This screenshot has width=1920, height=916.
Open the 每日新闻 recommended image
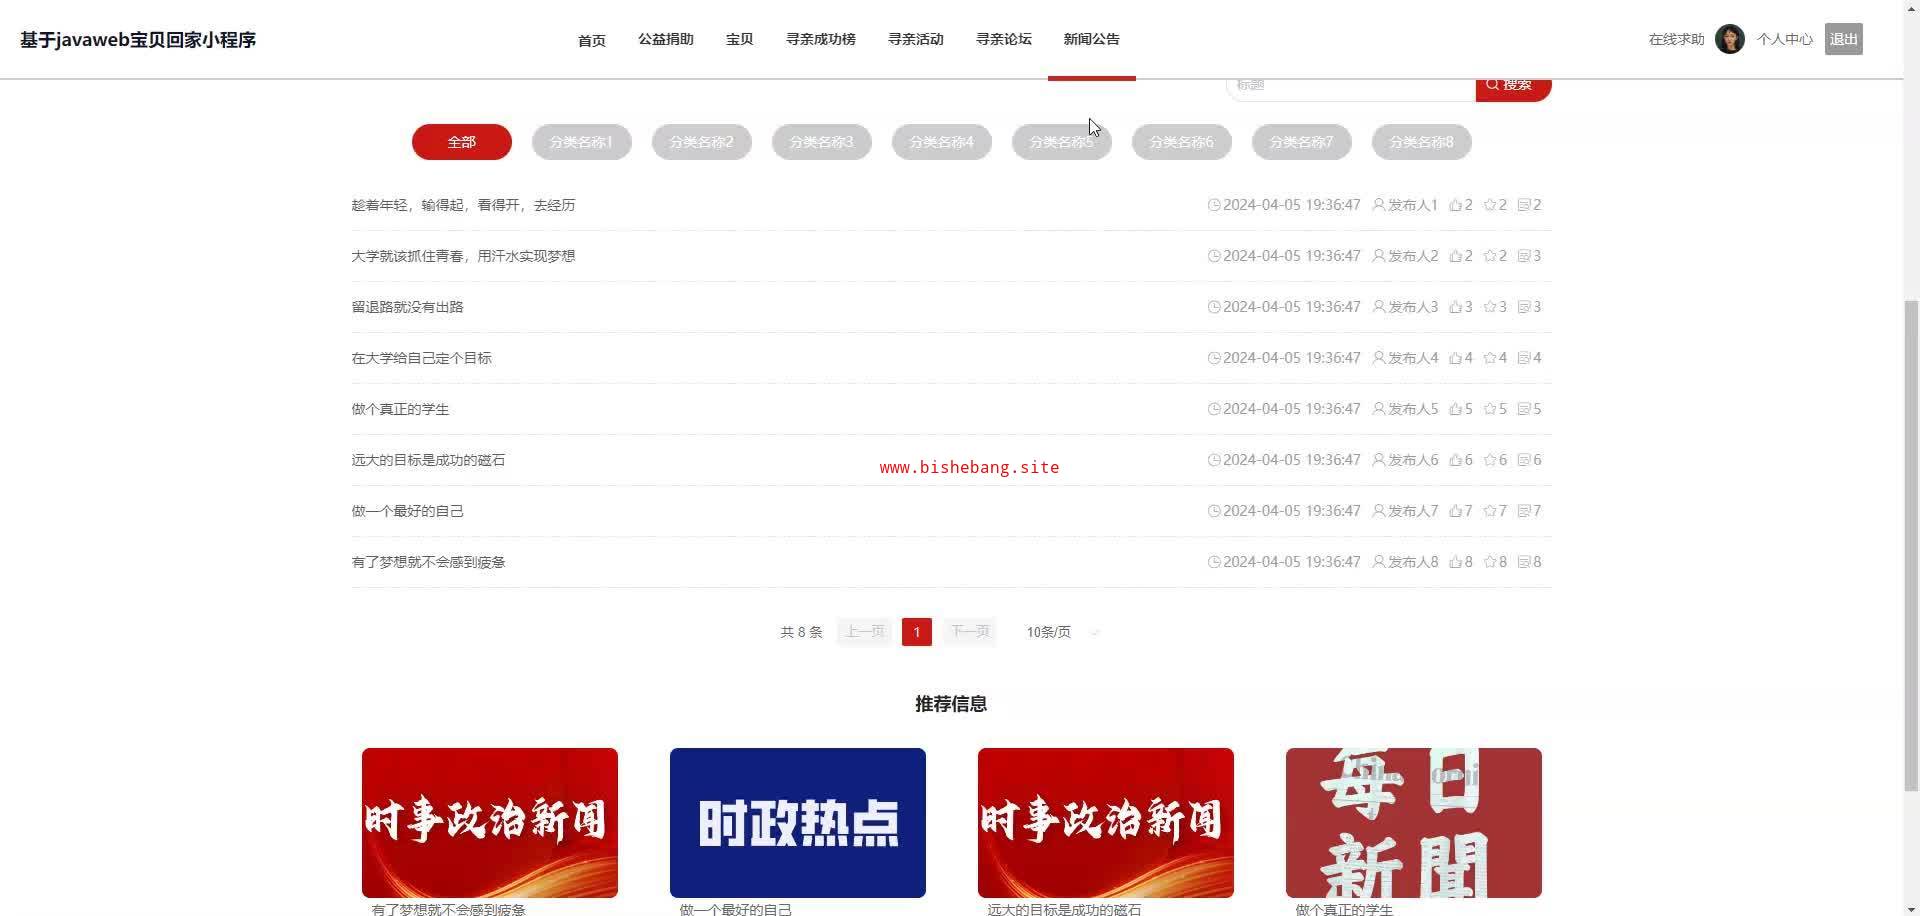(x=1414, y=823)
